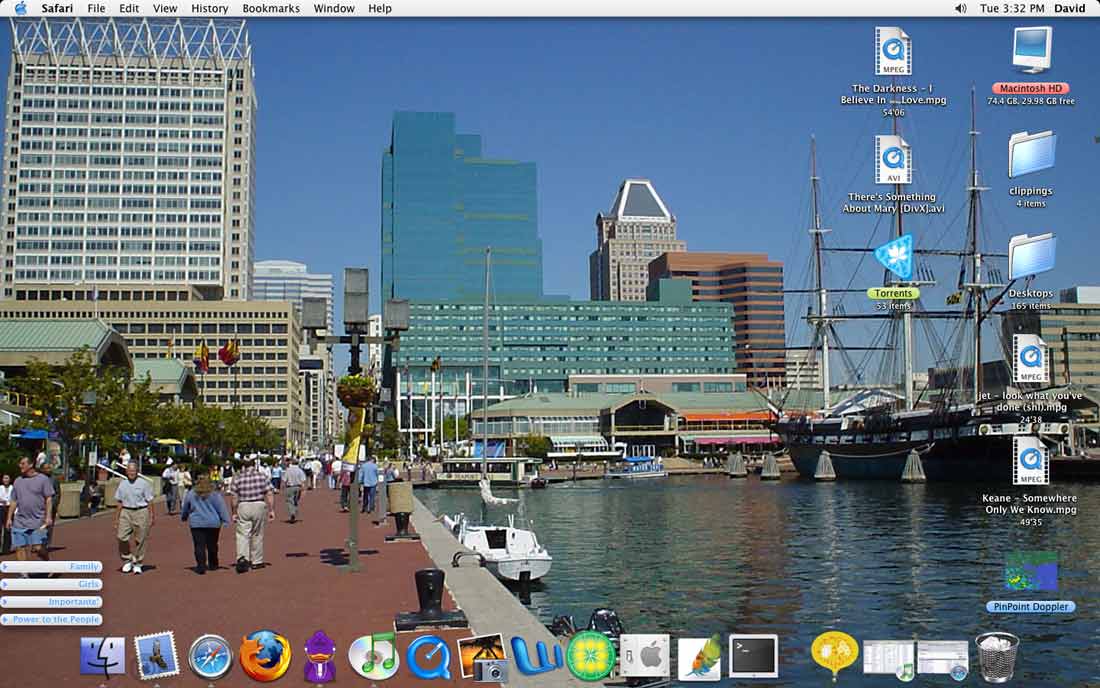
Task: Open the Apple menu
Action: [20, 8]
